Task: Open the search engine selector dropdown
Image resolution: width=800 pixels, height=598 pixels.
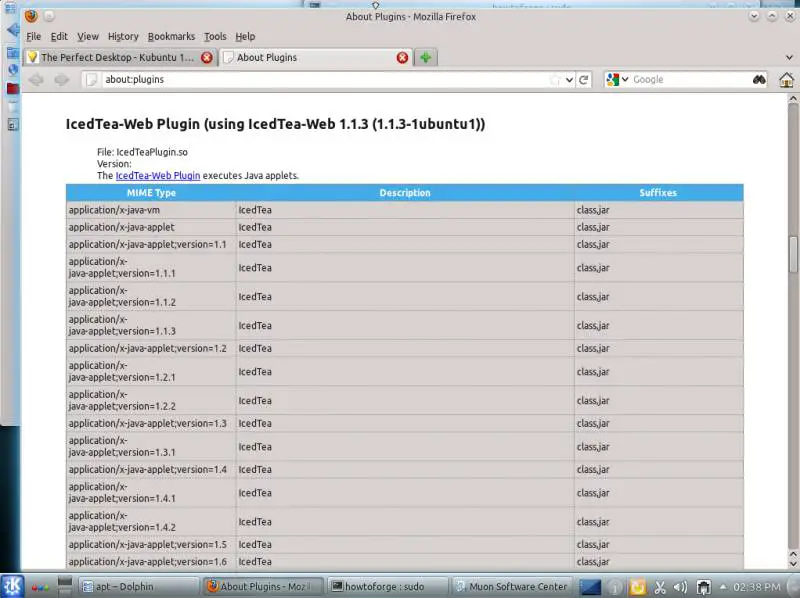Action: click(x=625, y=80)
